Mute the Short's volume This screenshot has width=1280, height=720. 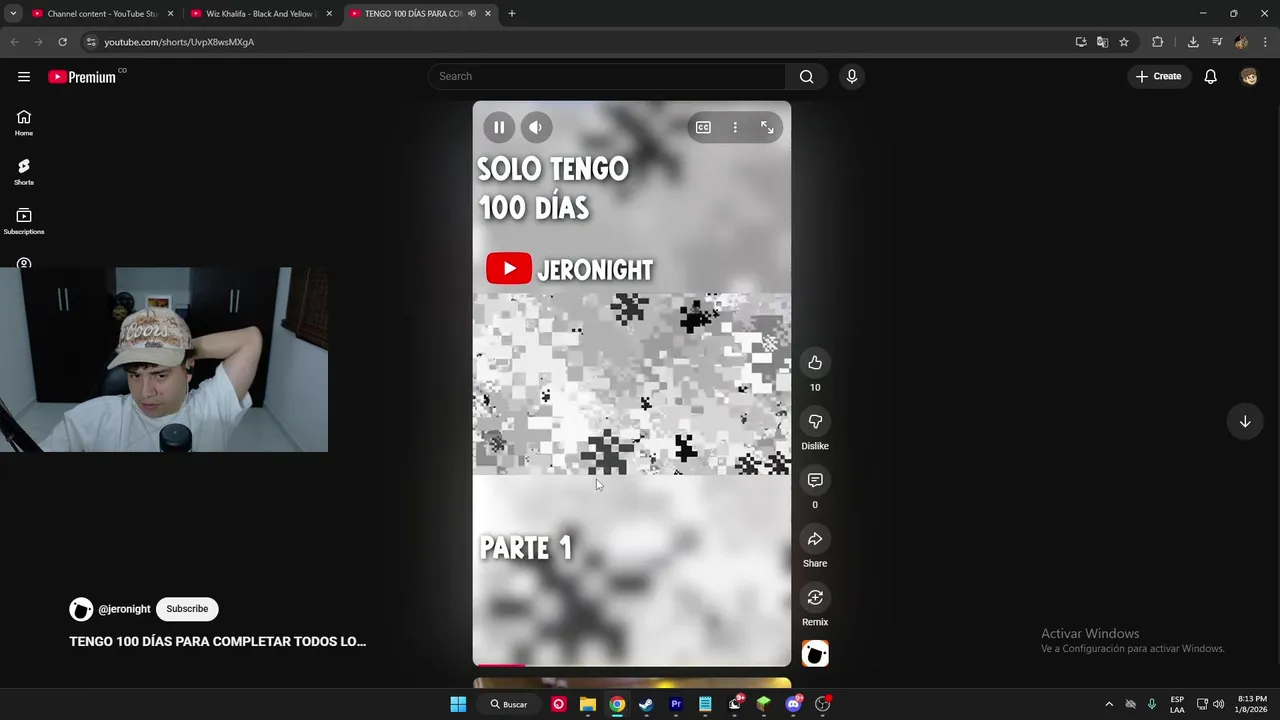pyautogui.click(x=535, y=127)
